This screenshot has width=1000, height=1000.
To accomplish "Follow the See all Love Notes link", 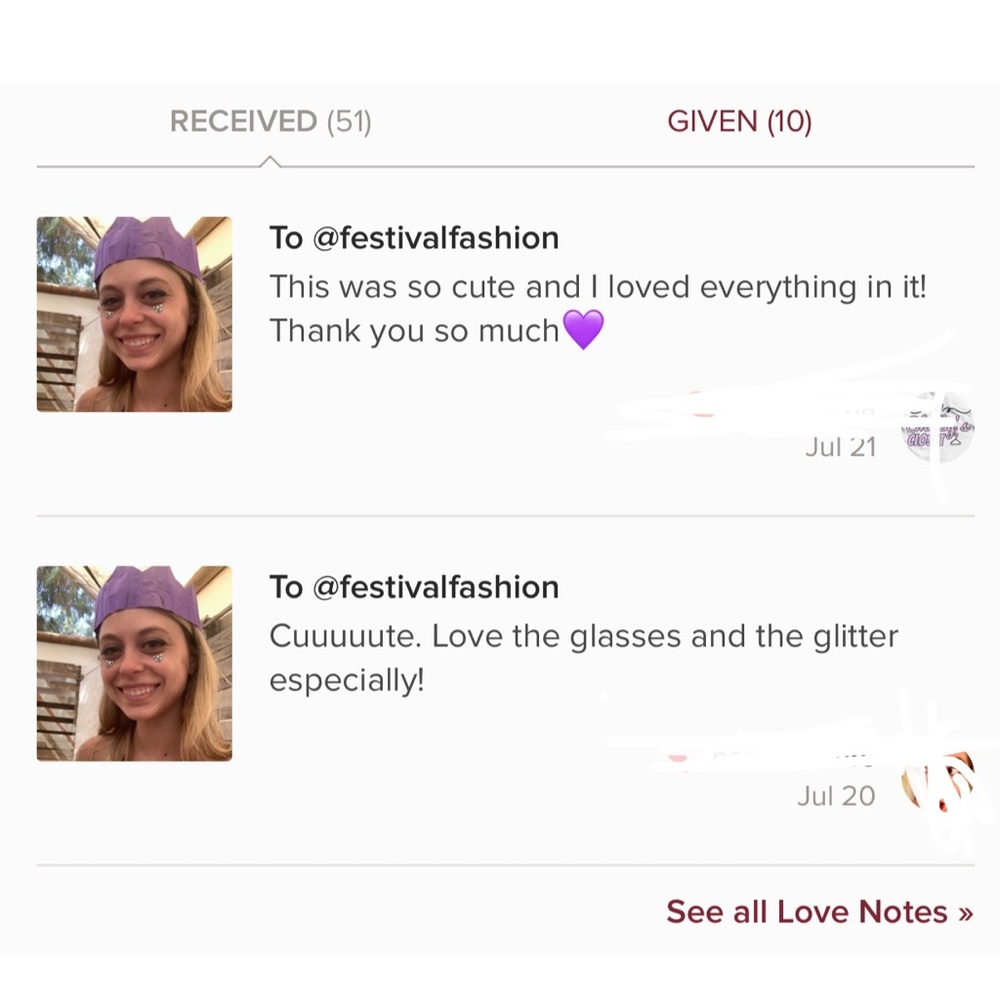I will click(820, 912).
